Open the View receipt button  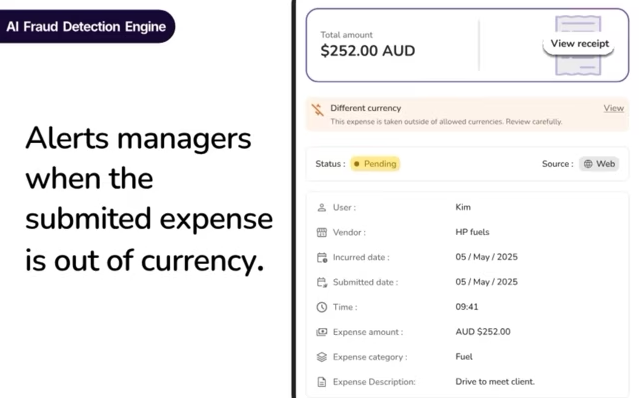(579, 44)
